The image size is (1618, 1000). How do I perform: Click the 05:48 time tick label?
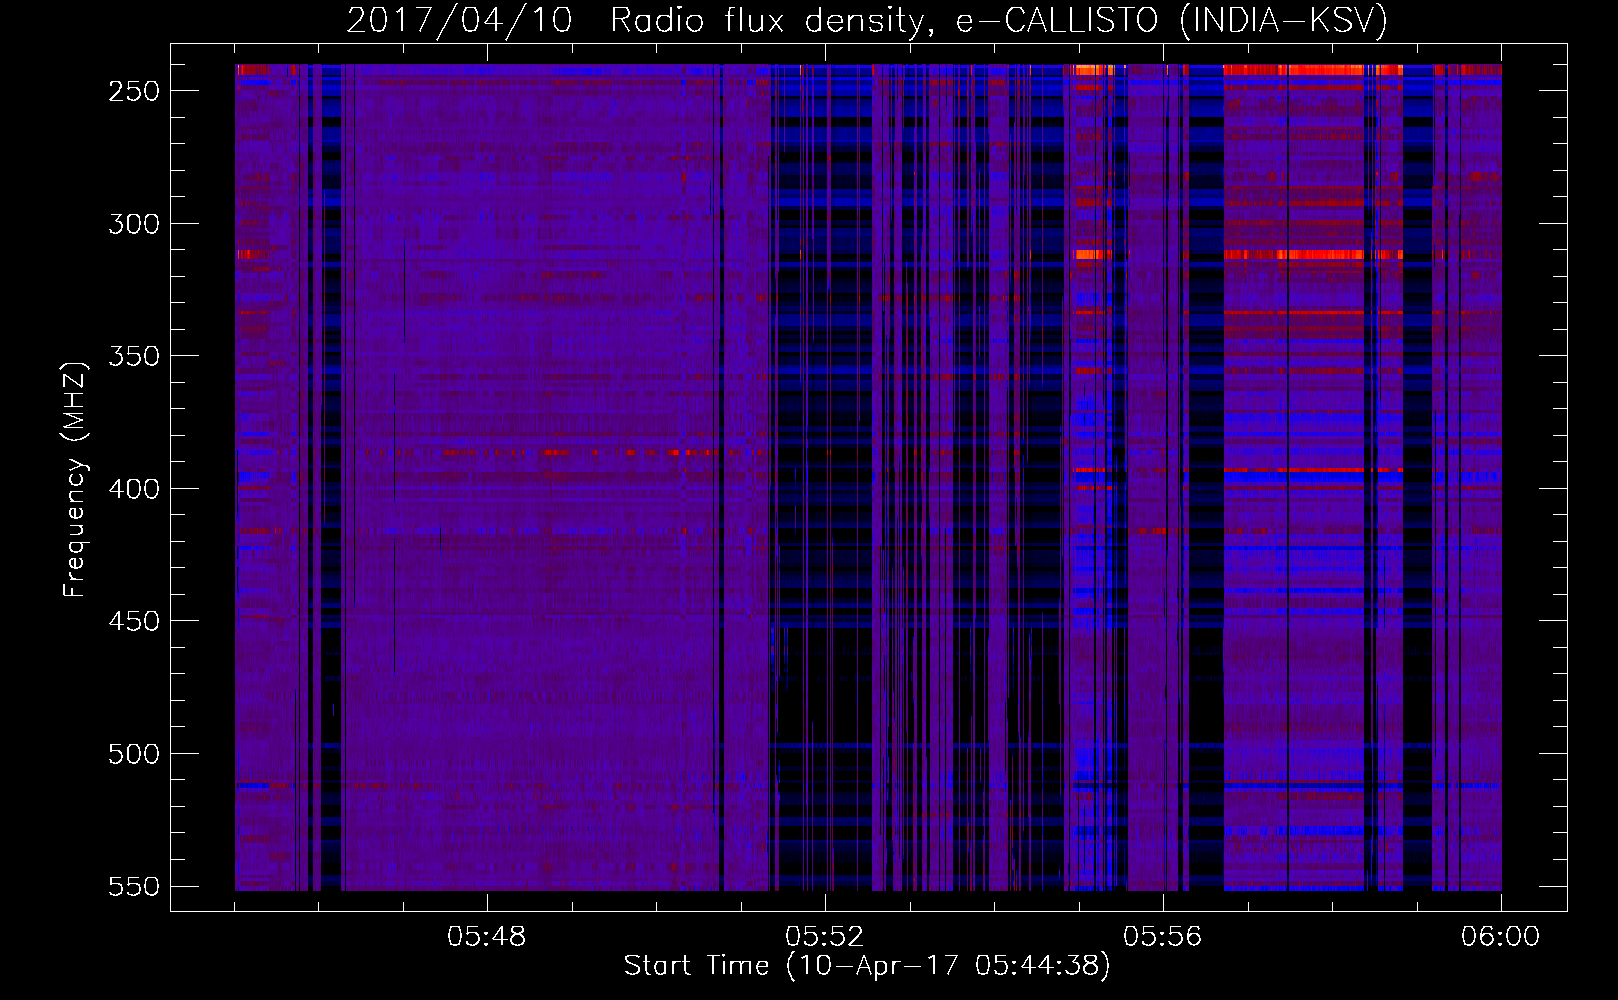coord(487,937)
